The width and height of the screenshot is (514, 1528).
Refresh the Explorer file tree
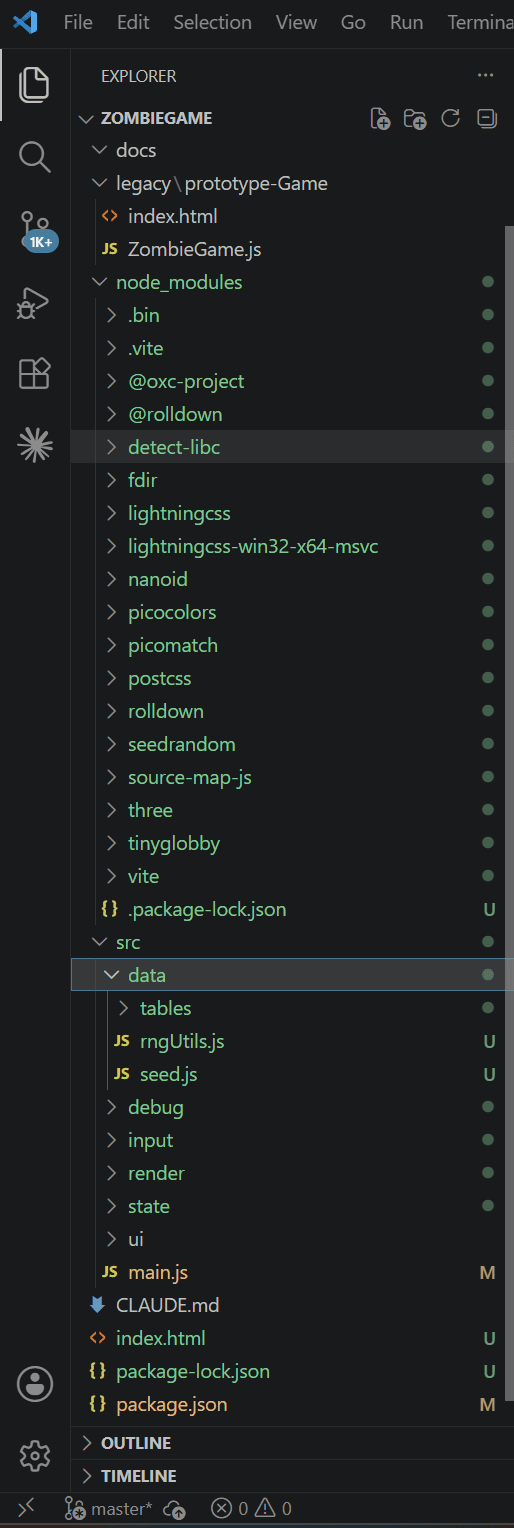(x=451, y=119)
